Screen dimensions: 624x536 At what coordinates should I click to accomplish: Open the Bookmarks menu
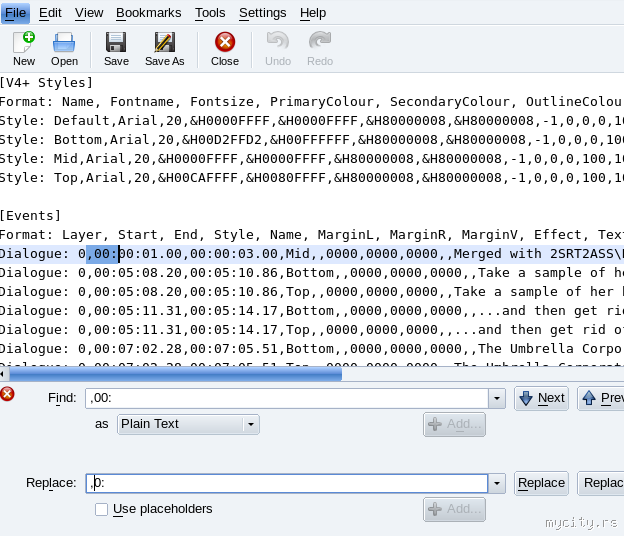148,13
